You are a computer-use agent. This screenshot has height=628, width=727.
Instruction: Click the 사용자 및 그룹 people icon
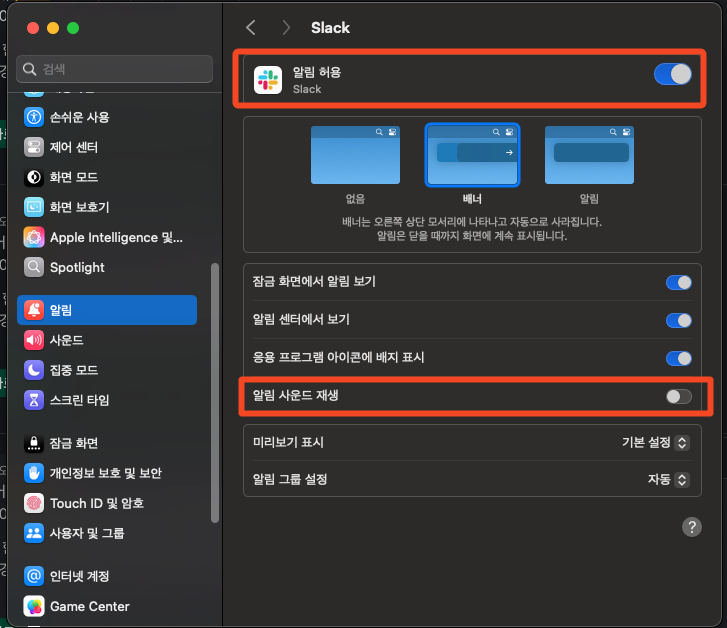34,533
